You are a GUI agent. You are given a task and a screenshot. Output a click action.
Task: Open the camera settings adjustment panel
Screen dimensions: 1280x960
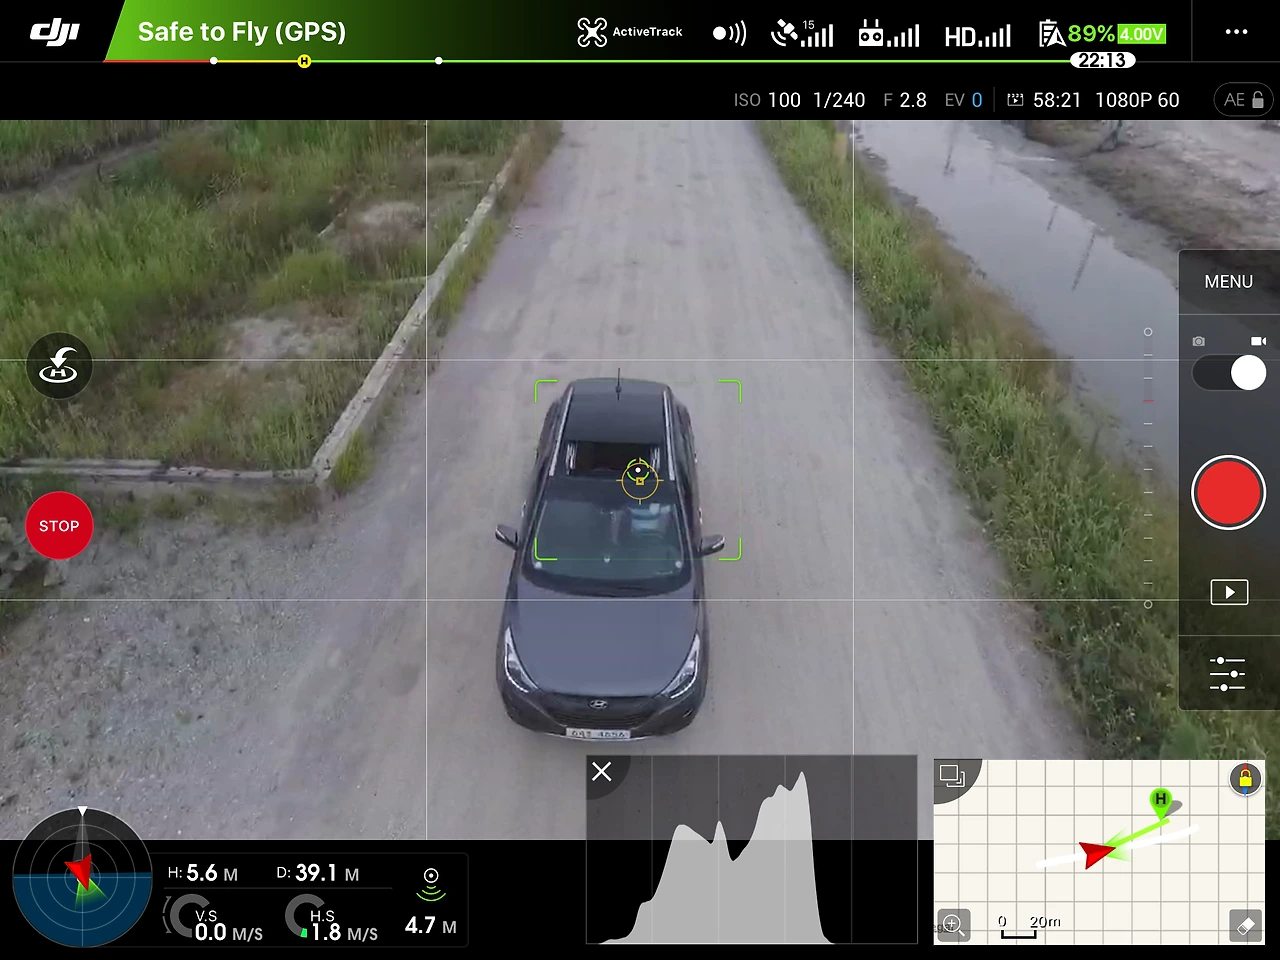point(1228,673)
